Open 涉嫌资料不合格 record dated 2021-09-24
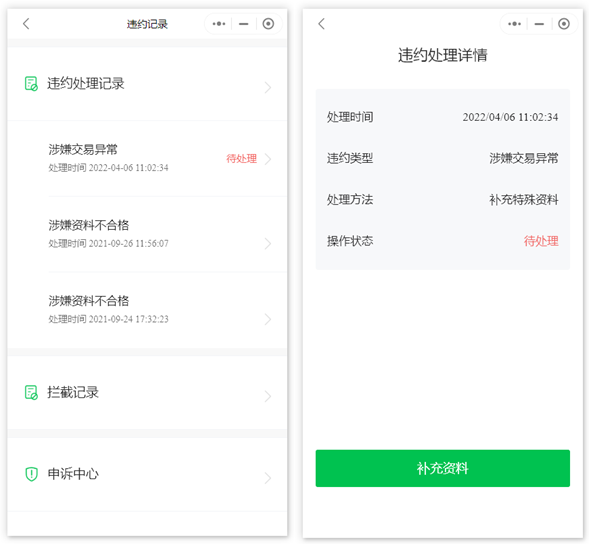The width and height of the screenshot is (589, 544). coord(147,310)
